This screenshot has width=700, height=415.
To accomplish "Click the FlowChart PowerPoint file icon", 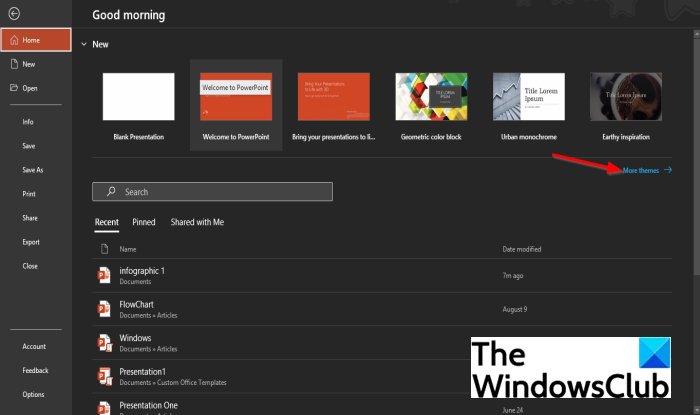I will click(x=104, y=309).
